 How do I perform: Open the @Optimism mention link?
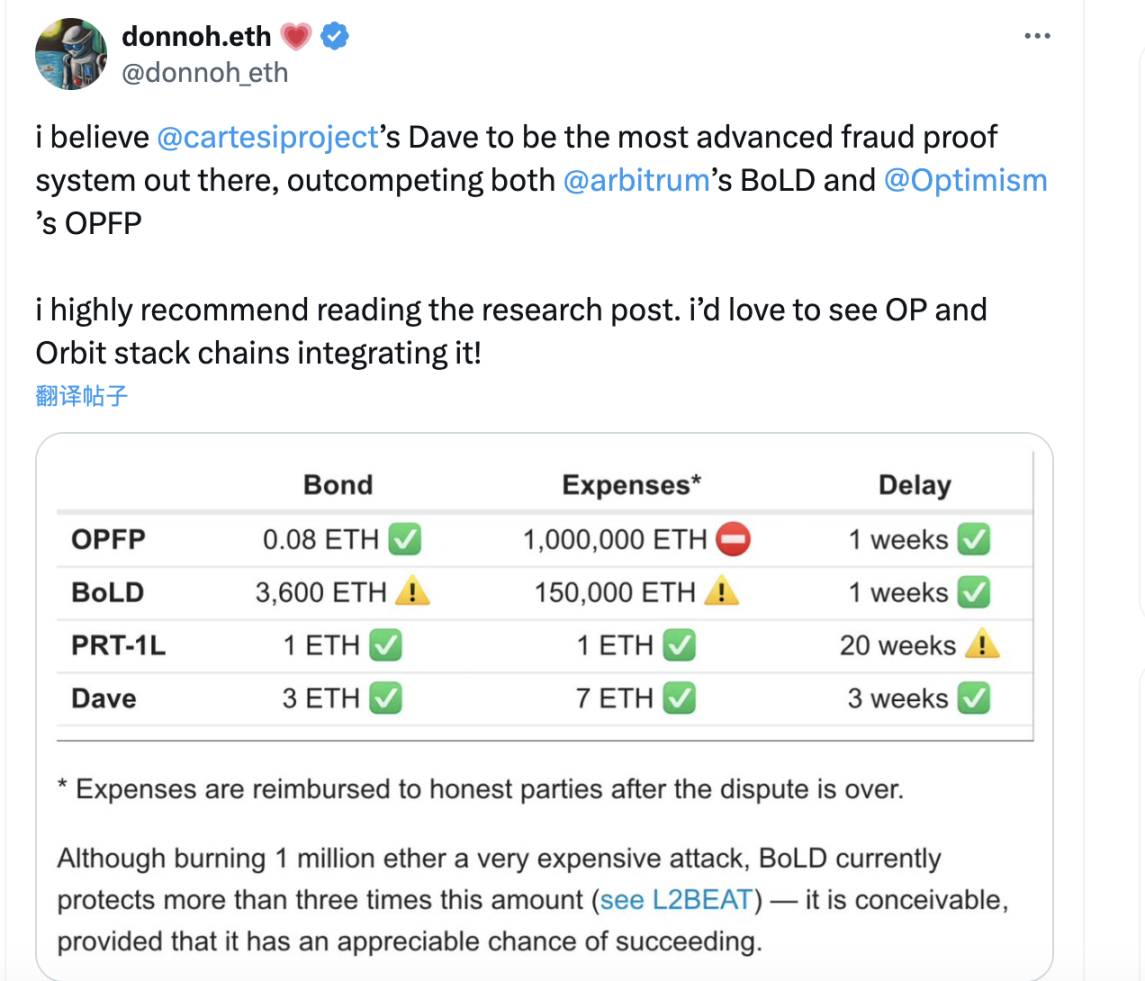point(965,180)
